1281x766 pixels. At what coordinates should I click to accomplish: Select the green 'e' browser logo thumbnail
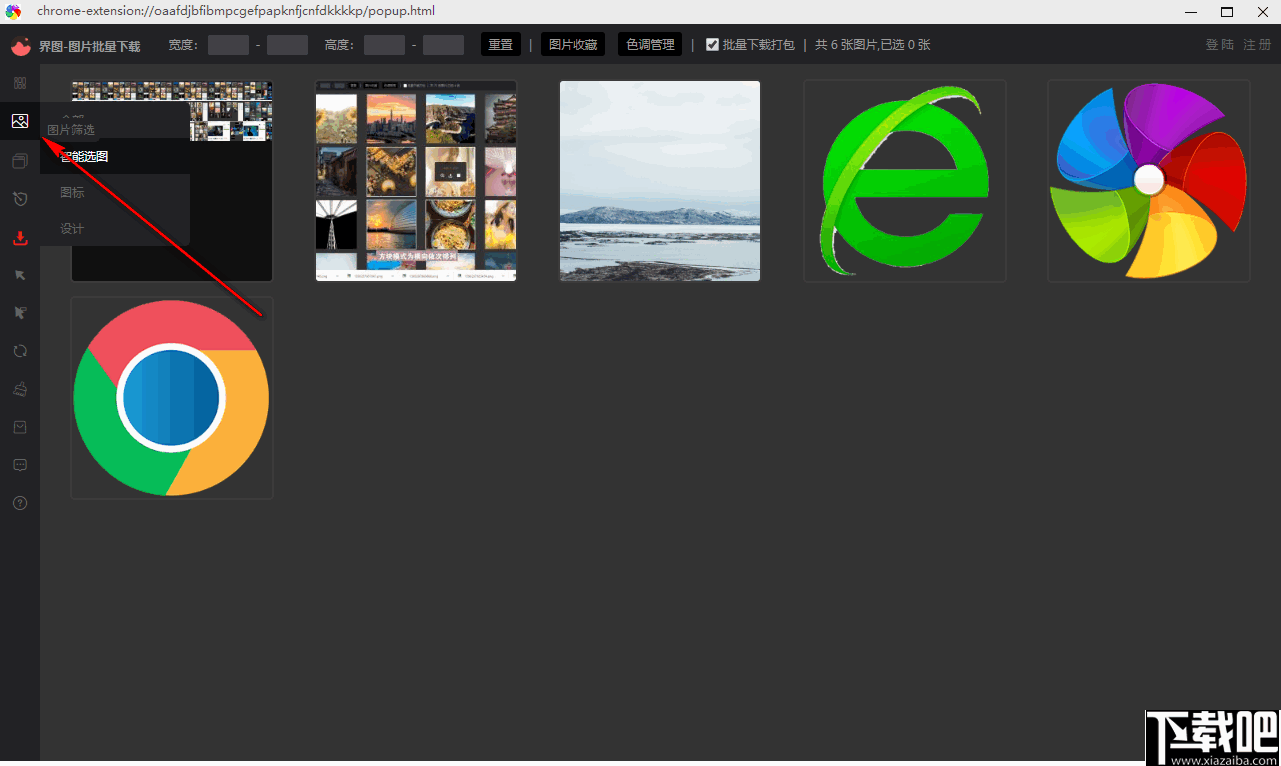pos(905,181)
